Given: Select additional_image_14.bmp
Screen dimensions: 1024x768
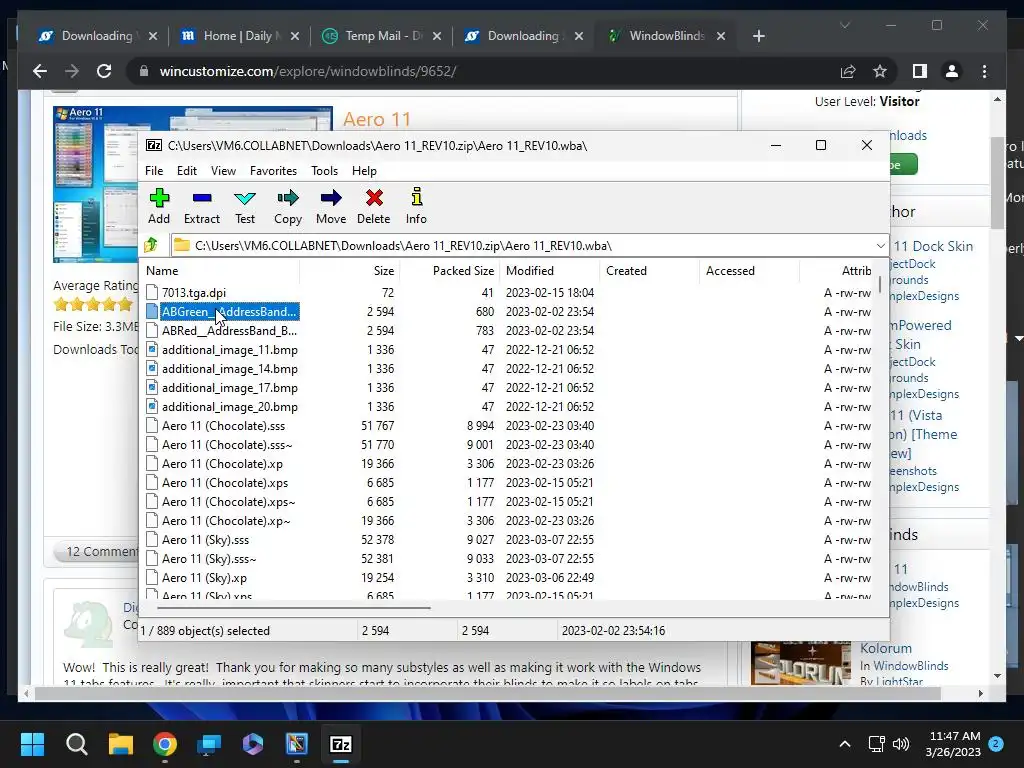Looking at the screenshot, I should [230, 368].
